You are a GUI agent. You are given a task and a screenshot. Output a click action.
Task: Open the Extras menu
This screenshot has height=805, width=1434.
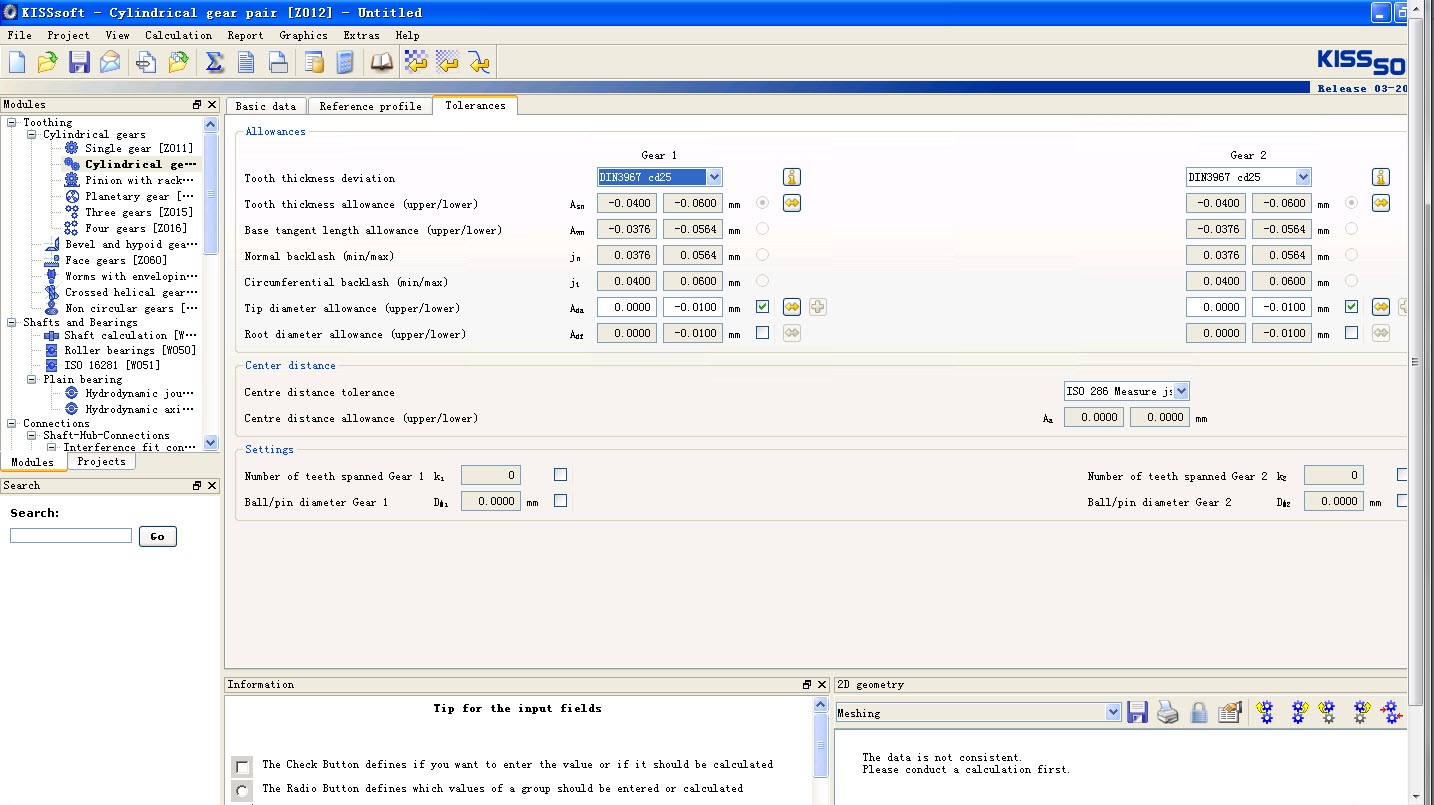tap(361, 35)
